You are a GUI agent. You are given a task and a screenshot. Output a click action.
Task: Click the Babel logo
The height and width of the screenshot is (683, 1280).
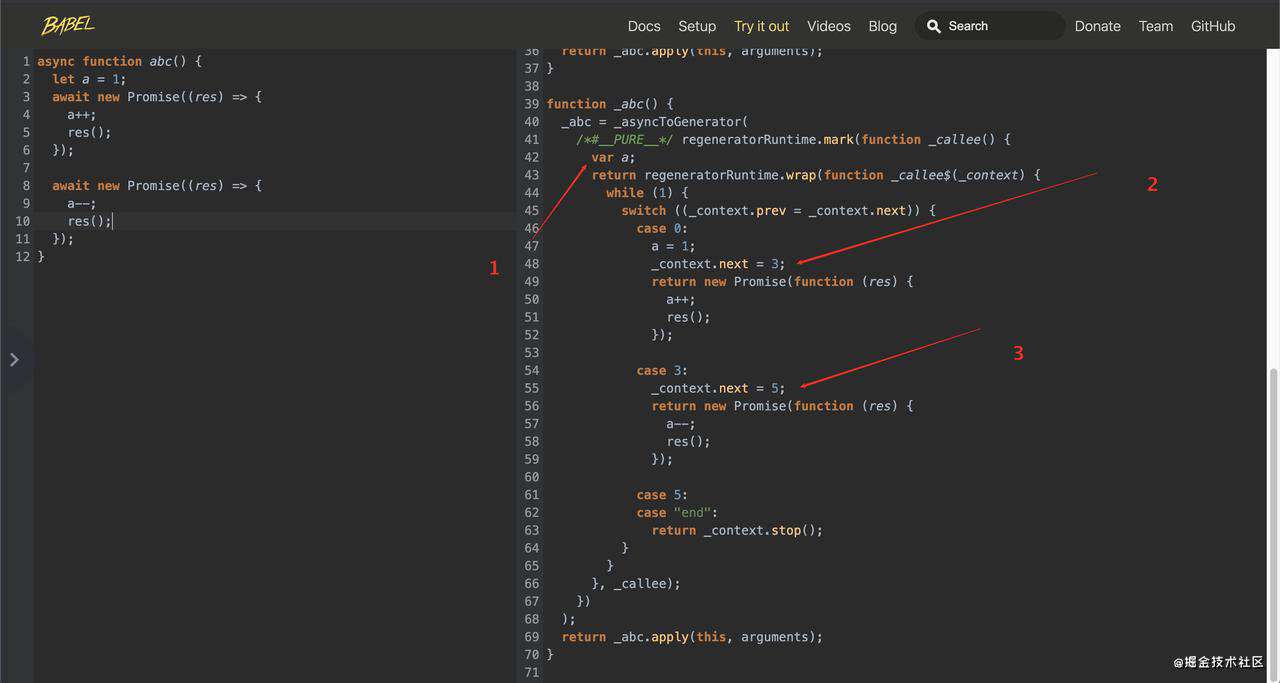(x=68, y=25)
